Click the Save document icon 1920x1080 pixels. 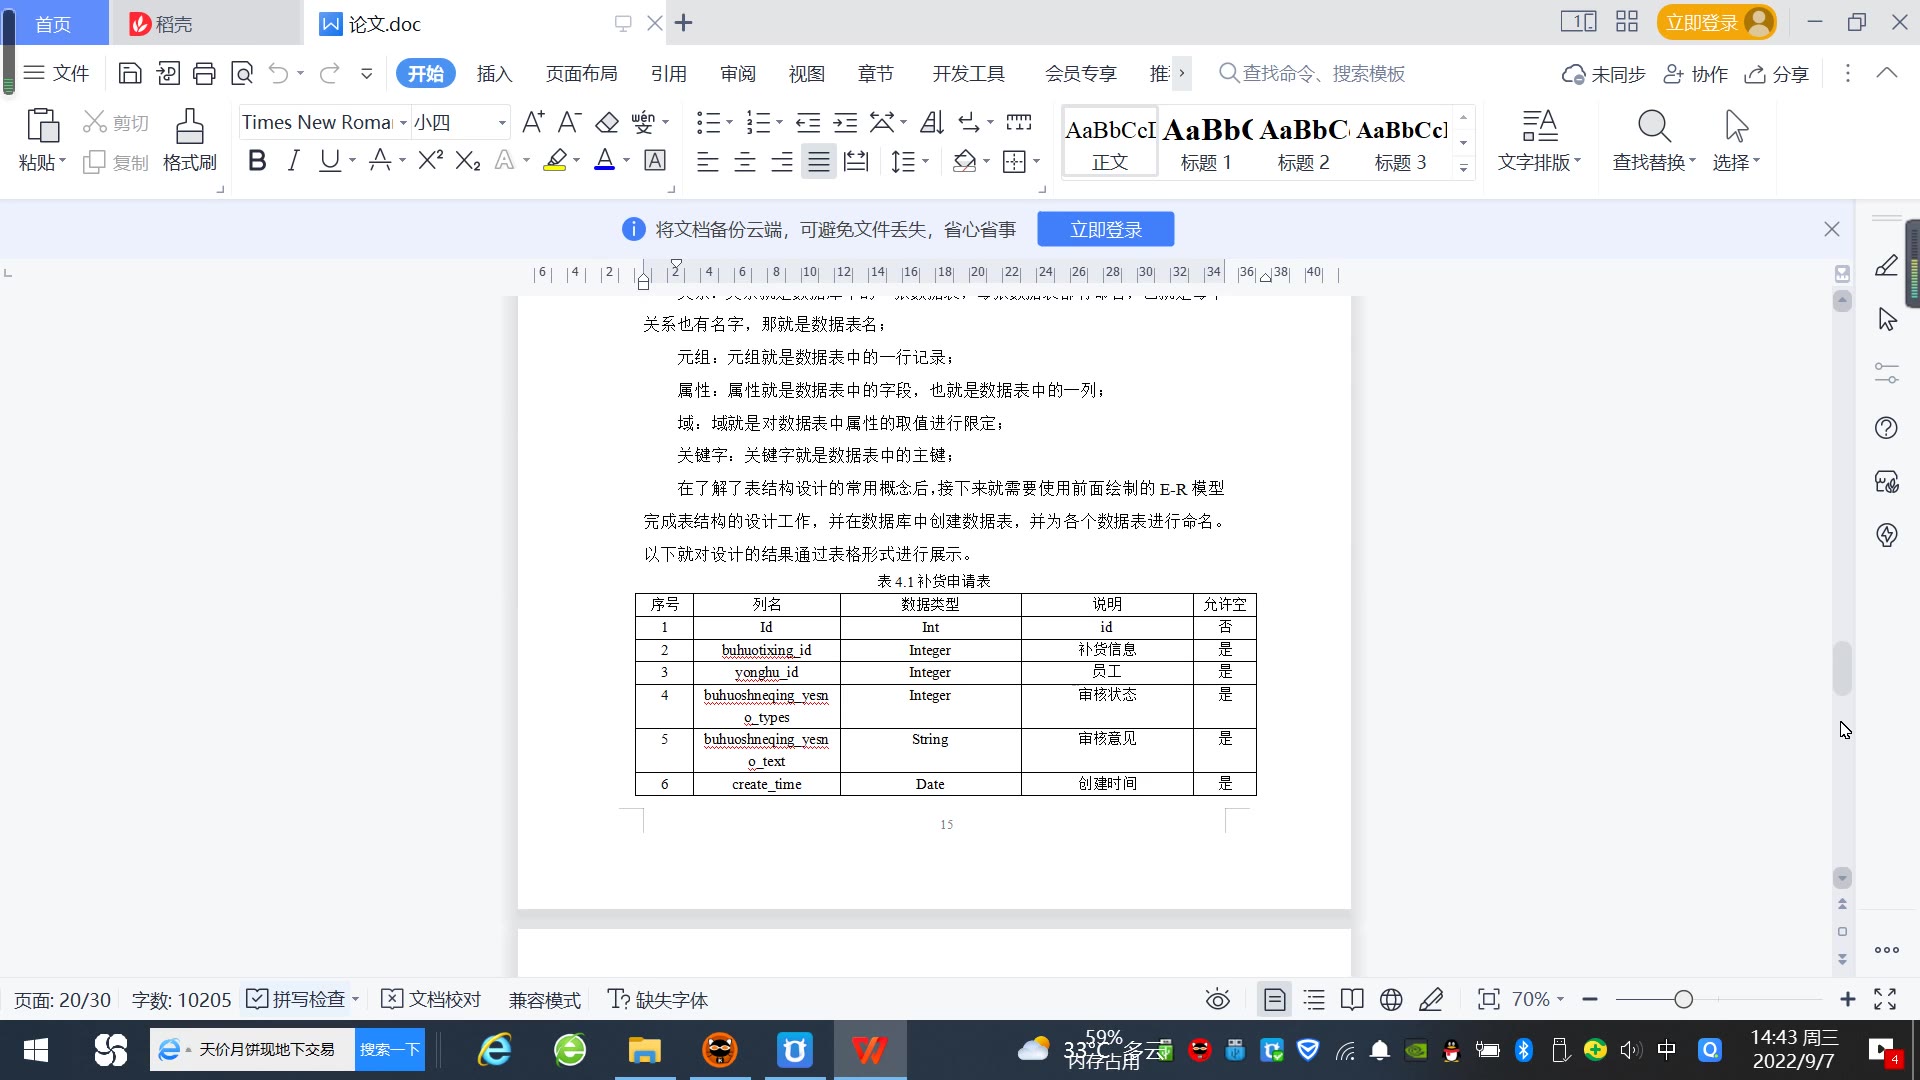pos(129,73)
